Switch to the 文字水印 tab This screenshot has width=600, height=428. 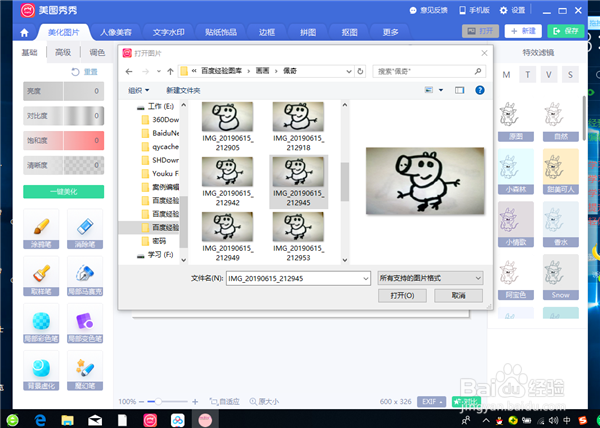tap(169, 33)
